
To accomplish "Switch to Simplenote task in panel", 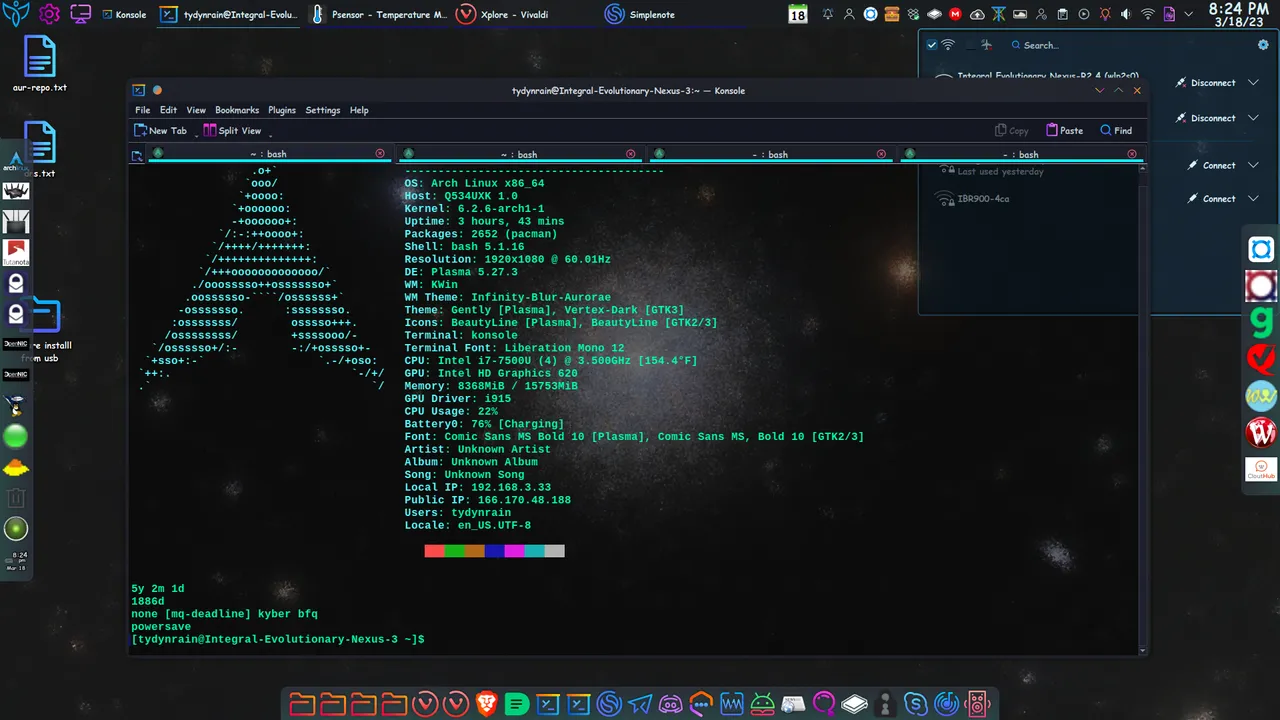I will tap(640, 15).
